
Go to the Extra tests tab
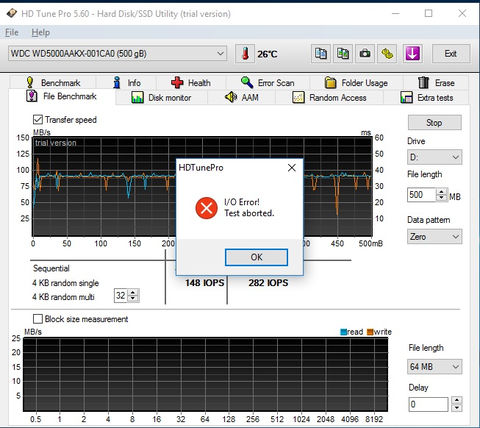click(427, 98)
